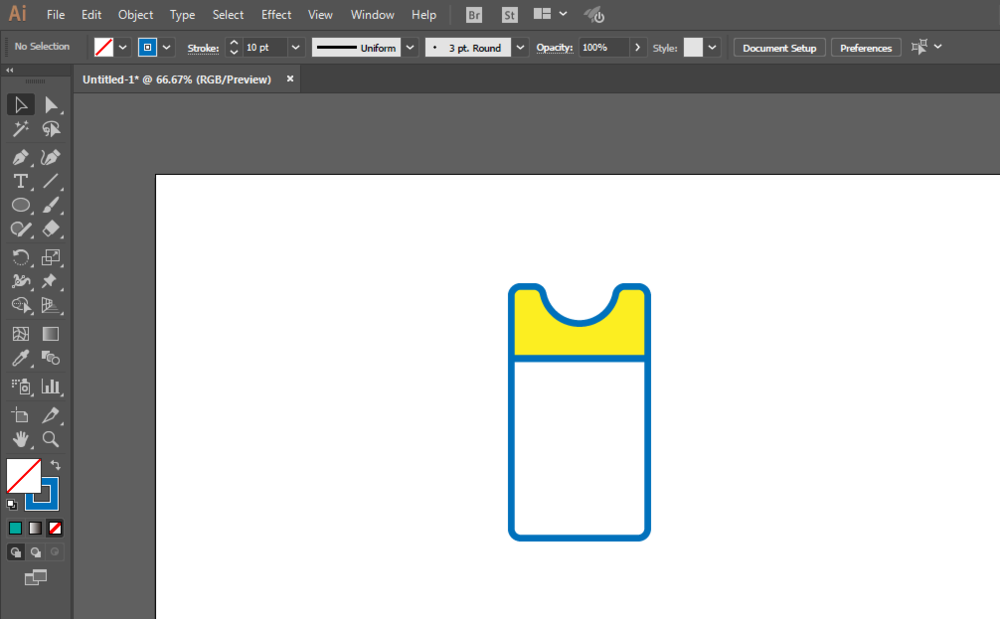Switch to Gradient fill mode
The width and height of the screenshot is (1000, 619).
coord(35,528)
